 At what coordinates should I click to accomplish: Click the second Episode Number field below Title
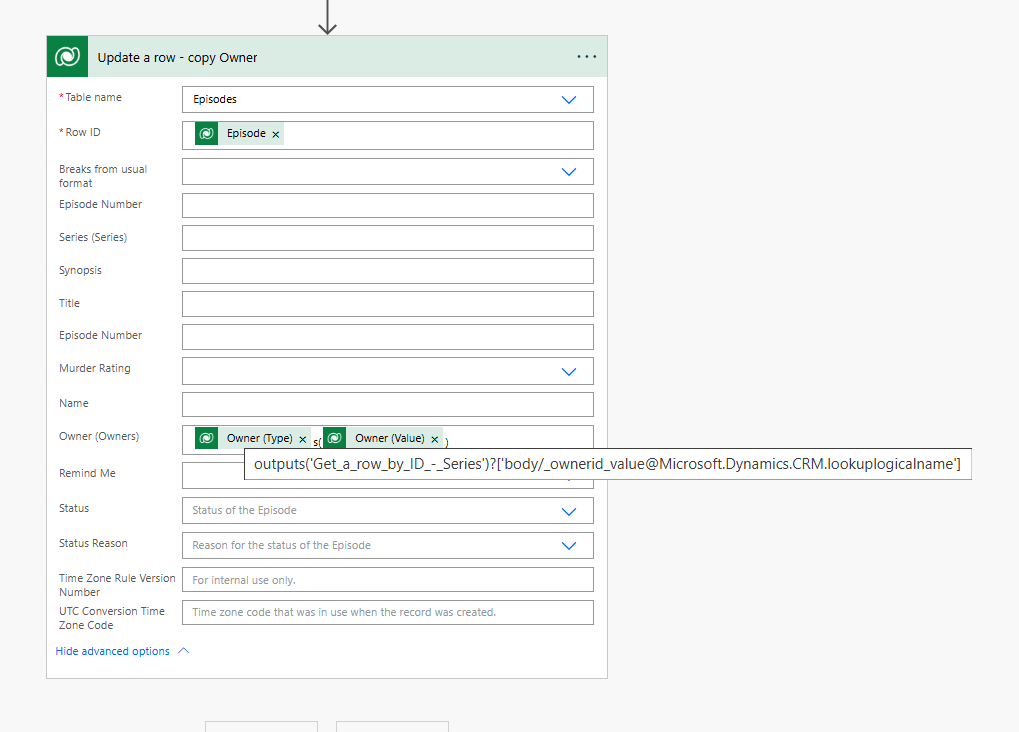387,337
